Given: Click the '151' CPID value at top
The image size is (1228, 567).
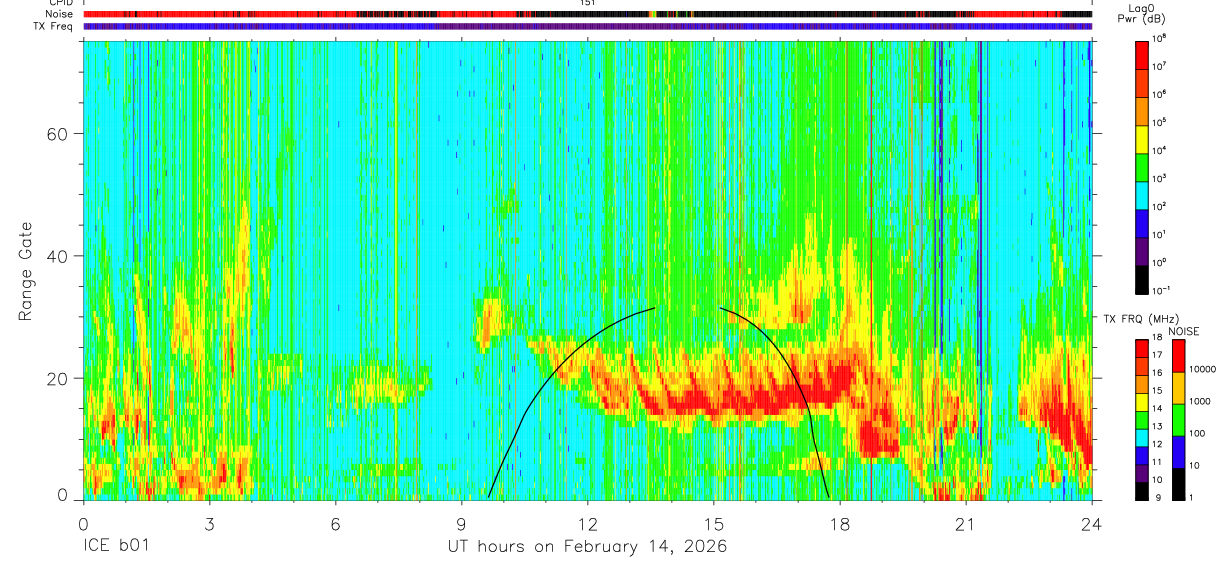Looking at the screenshot, I should (588, 3).
